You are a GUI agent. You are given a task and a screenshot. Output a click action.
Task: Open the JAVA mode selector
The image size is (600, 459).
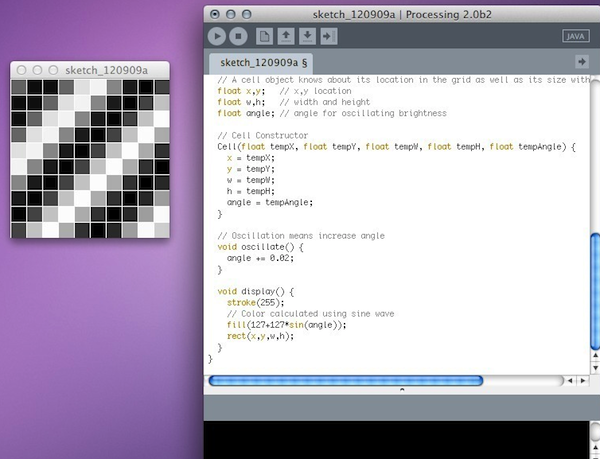tap(576, 36)
